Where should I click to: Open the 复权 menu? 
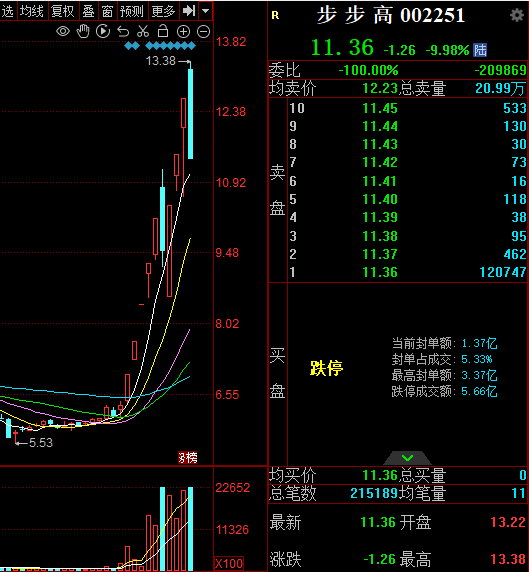63,11
